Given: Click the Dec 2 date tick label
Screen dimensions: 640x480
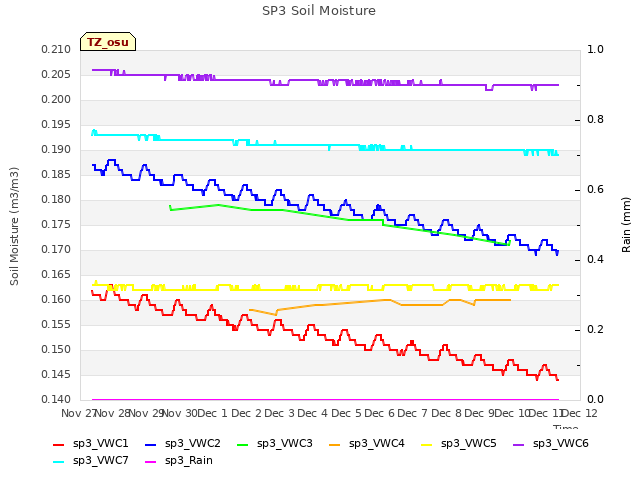Looking at the screenshot, I should pos(247,413).
